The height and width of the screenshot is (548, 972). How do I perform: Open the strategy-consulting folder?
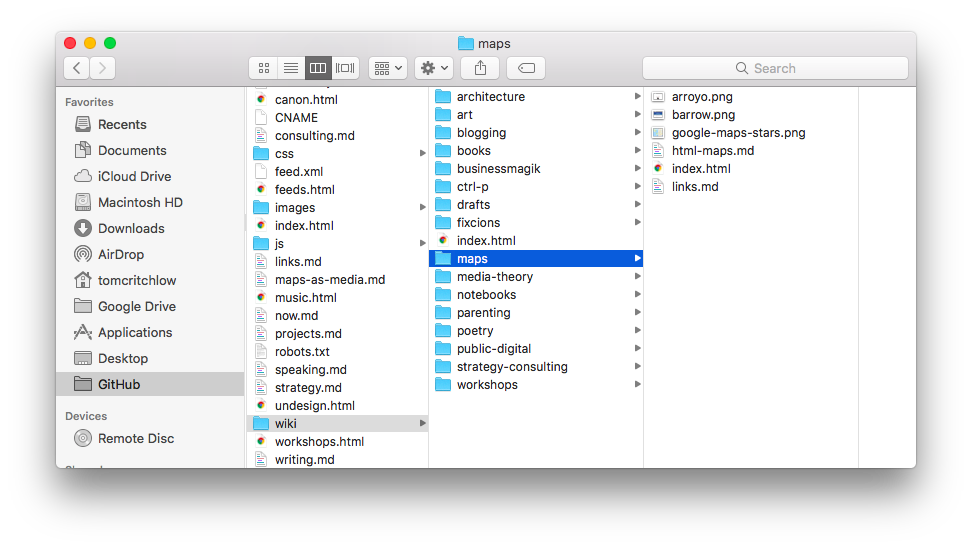tap(536, 366)
